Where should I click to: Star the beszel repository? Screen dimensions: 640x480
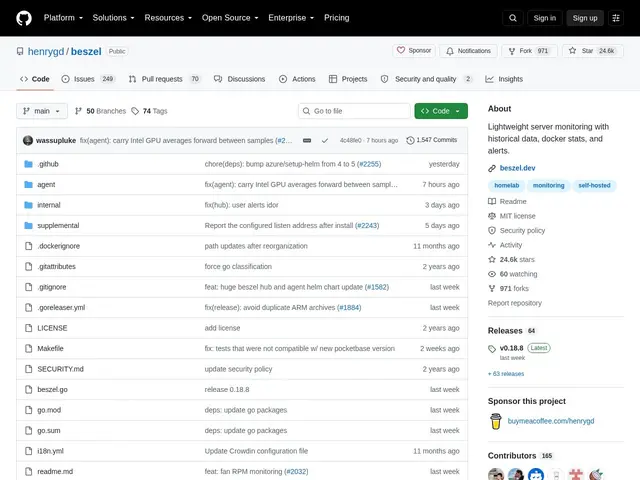593,51
